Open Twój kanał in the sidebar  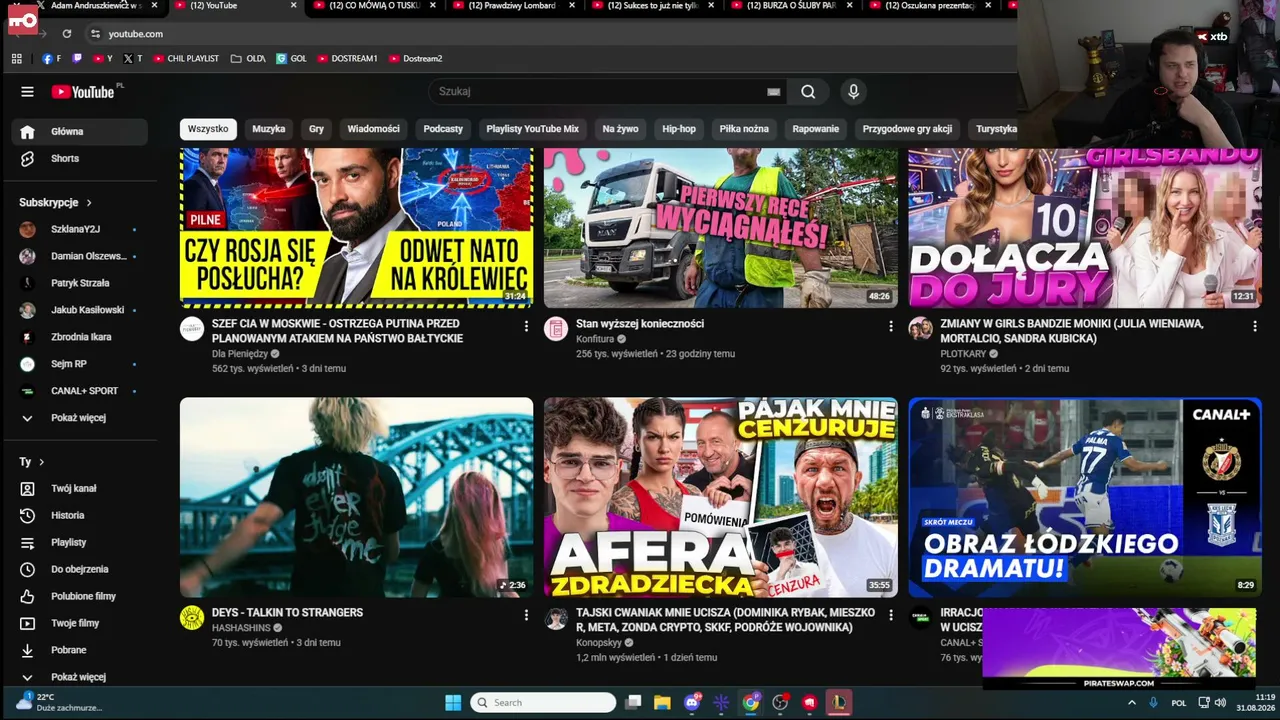[x=80, y=489]
